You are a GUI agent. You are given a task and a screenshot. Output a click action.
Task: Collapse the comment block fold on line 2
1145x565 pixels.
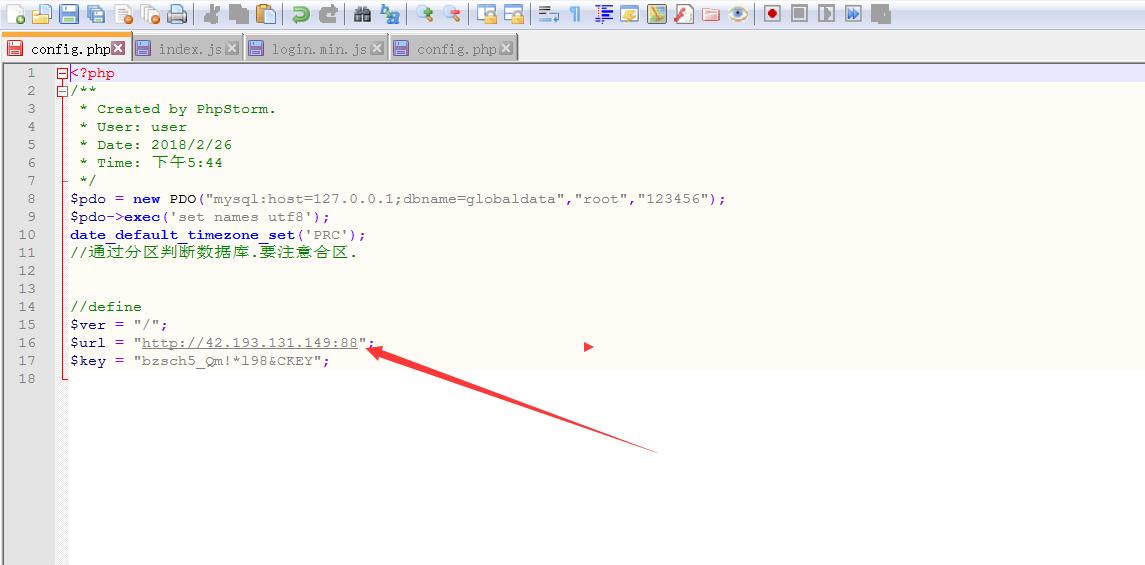coord(62,91)
